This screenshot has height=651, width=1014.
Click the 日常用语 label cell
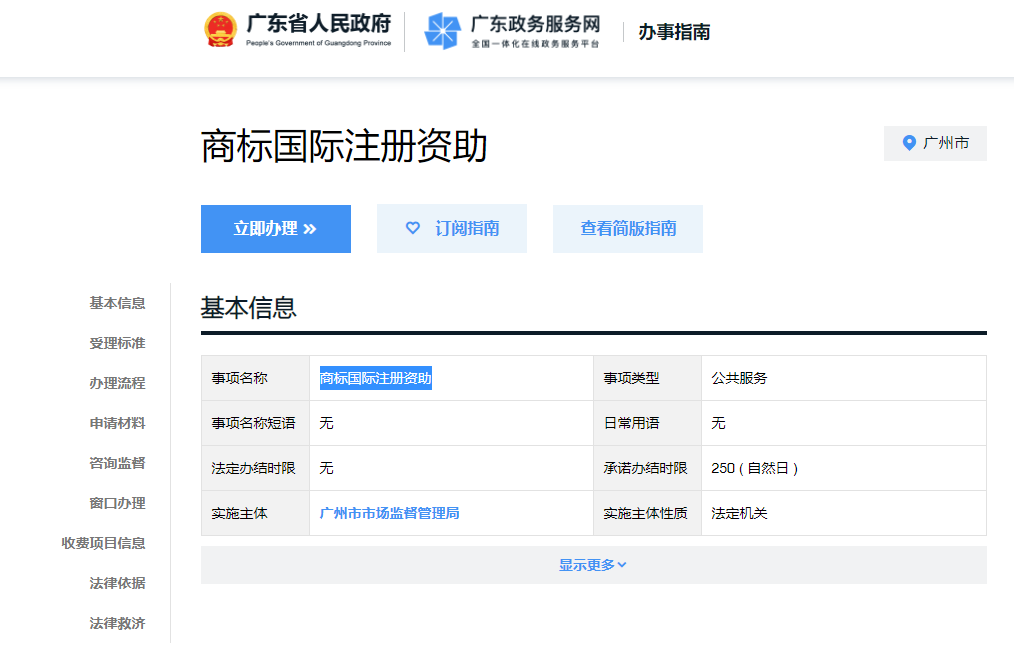(x=647, y=423)
